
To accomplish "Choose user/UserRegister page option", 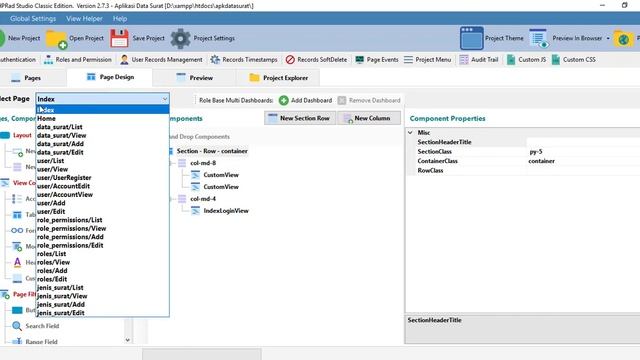I will [x=102, y=178].
